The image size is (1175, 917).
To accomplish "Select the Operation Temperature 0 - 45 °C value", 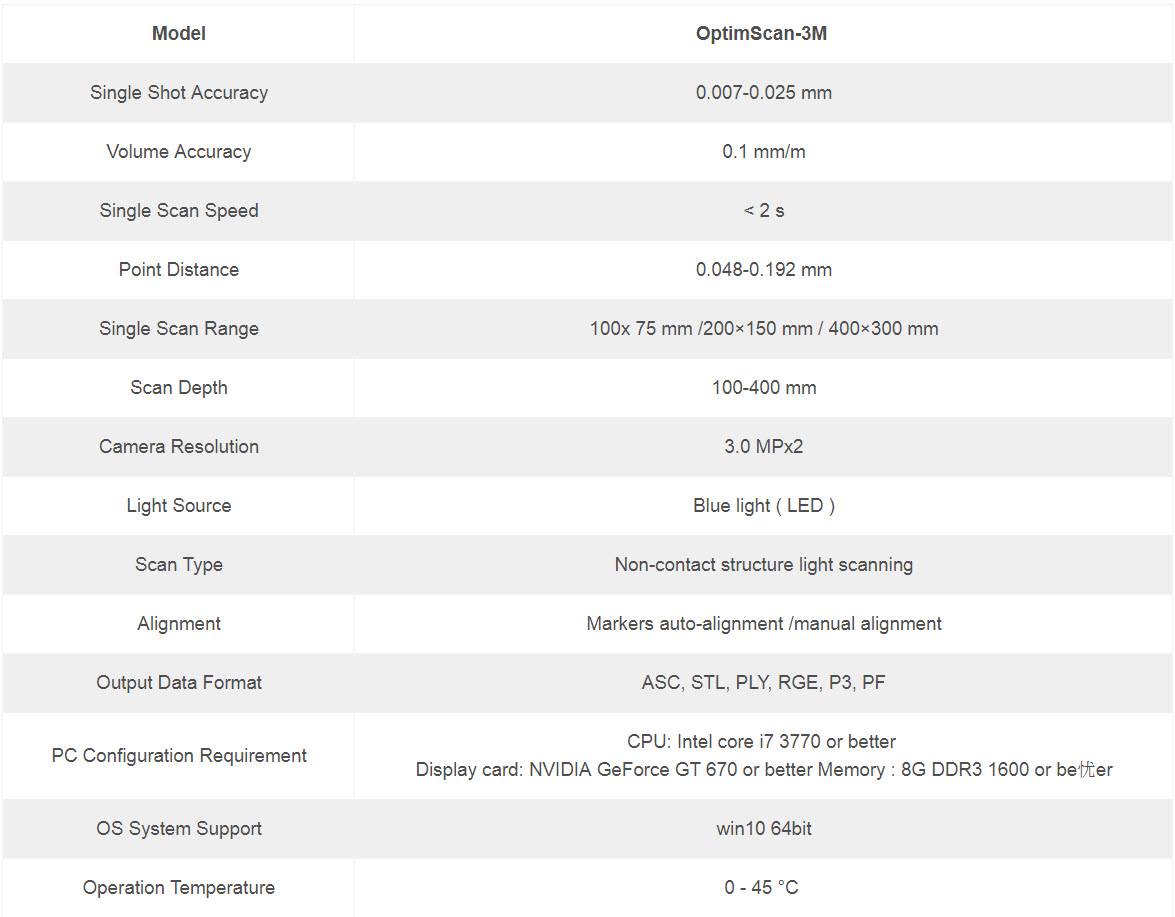I will click(761, 888).
